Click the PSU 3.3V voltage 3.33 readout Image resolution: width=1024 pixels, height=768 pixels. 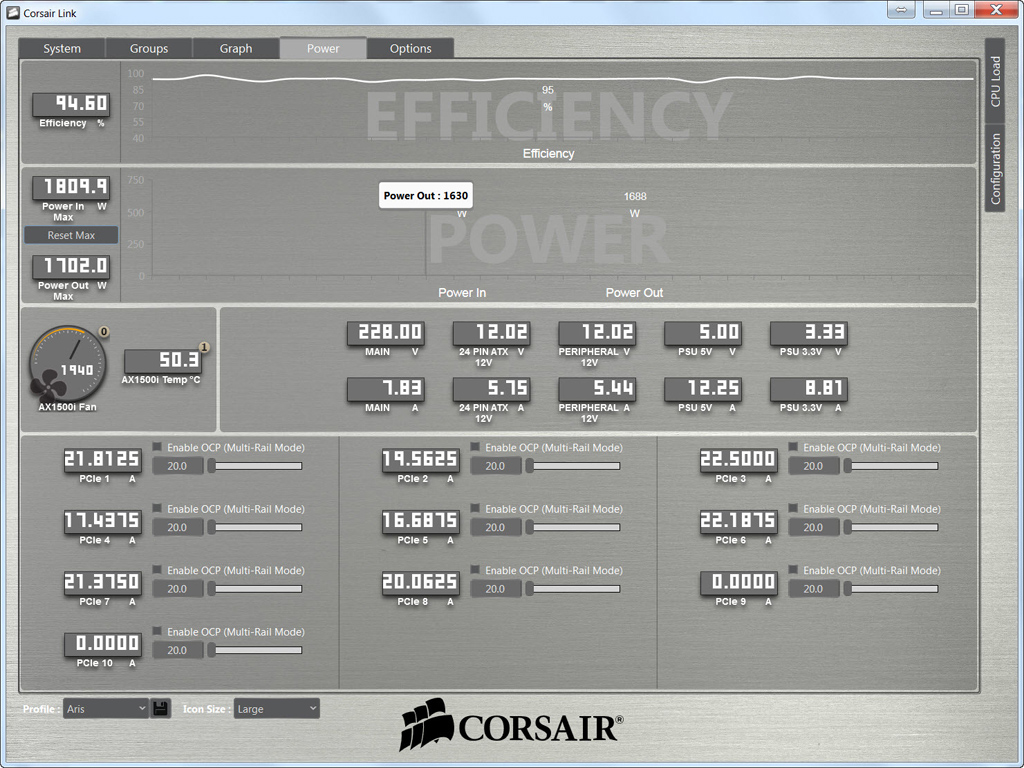pyautogui.click(x=809, y=332)
